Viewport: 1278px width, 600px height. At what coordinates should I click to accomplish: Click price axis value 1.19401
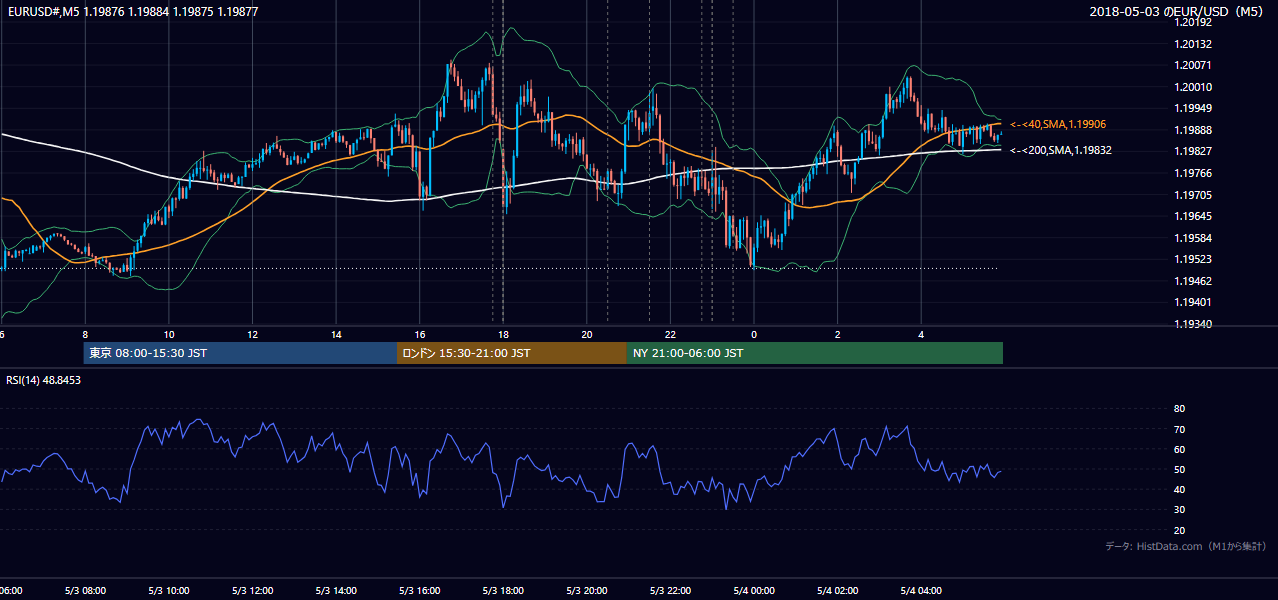pyautogui.click(x=1194, y=302)
